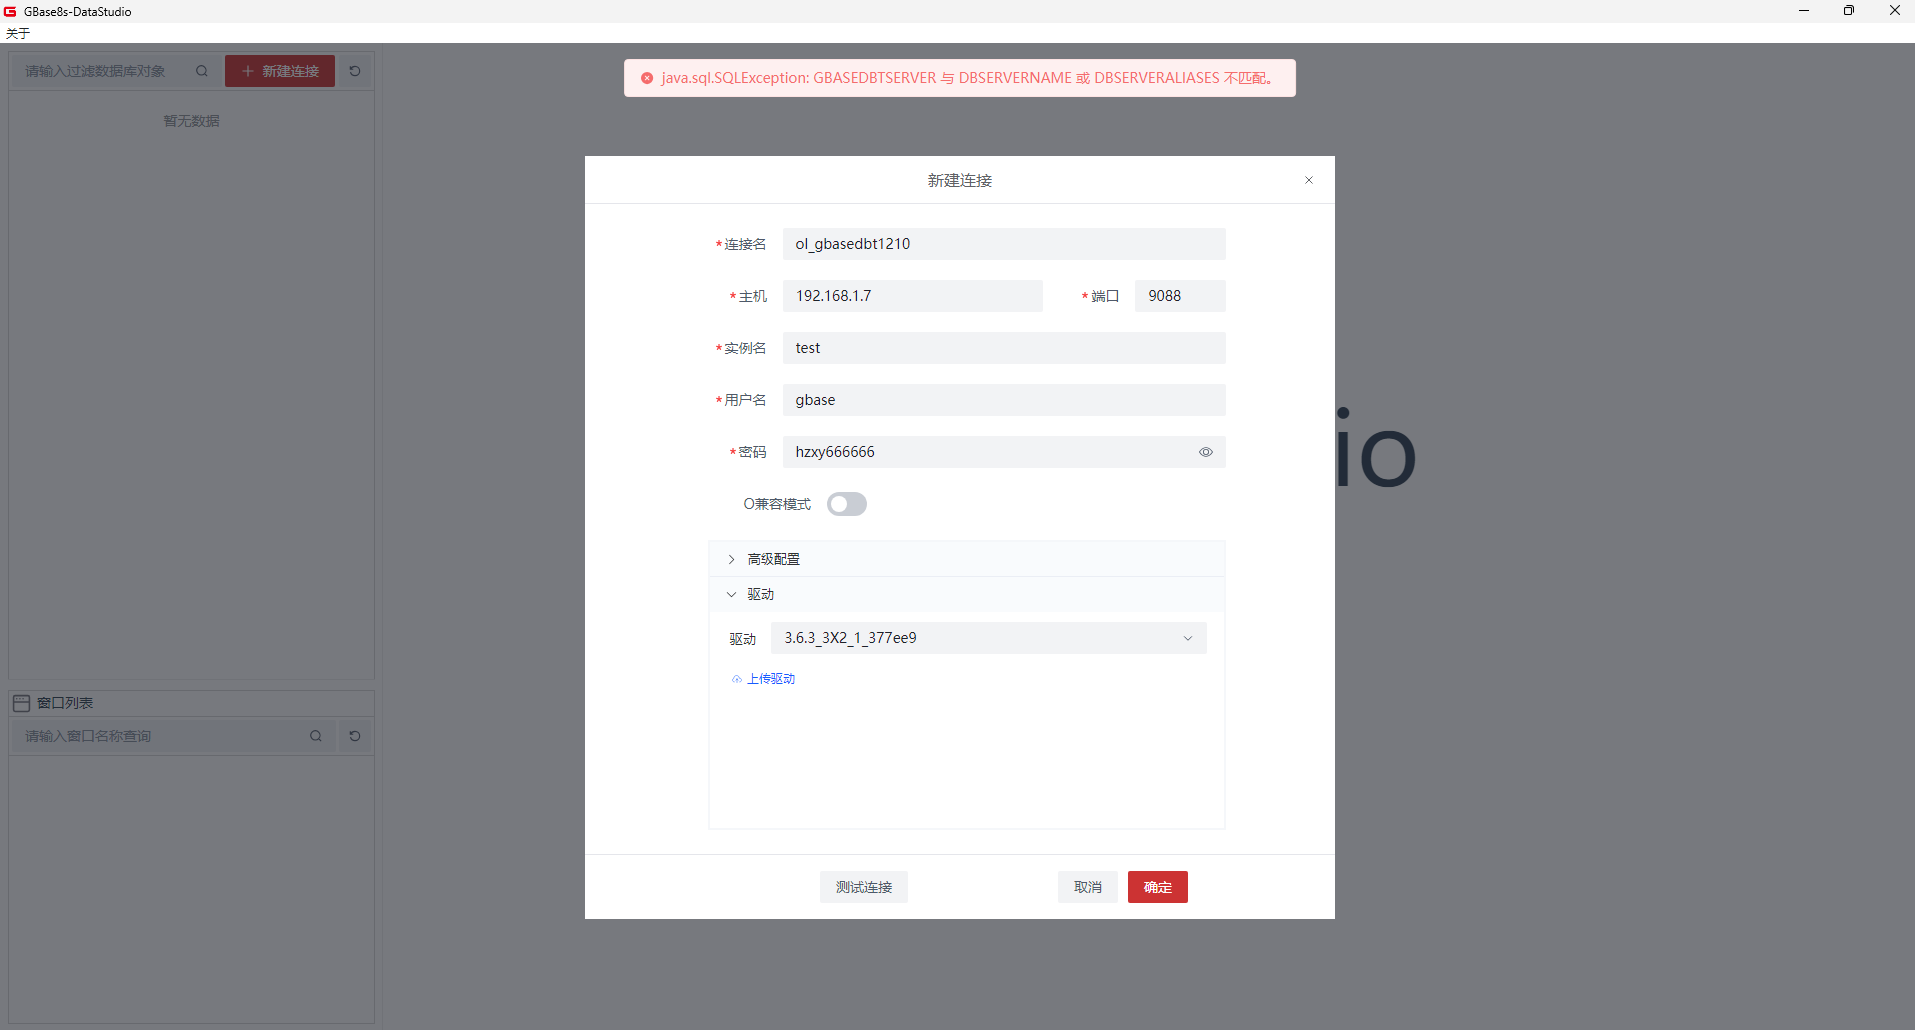The height and width of the screenshot is (1030, 1915).
Task: Focus the 实例名 input field
Action: [x=1004, y=348]
